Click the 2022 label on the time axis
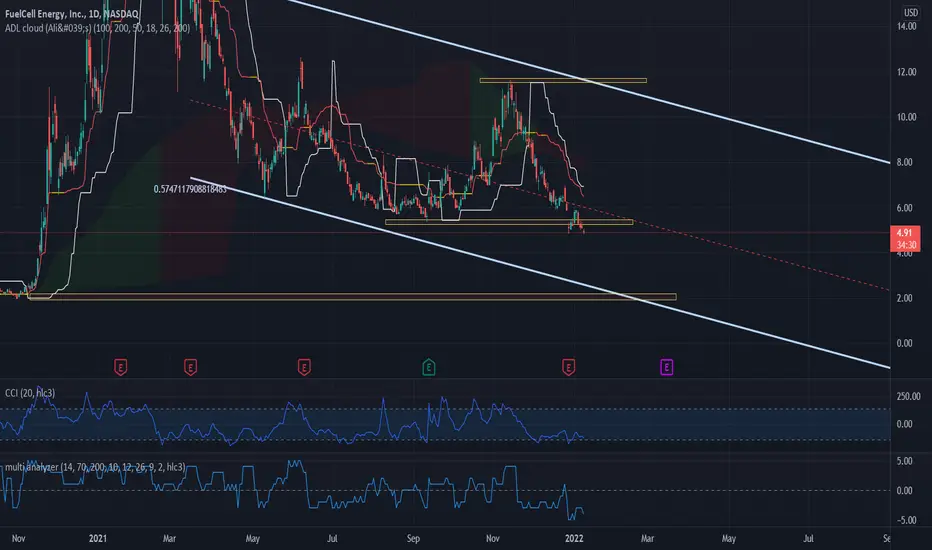 click(x=574, y=539)
